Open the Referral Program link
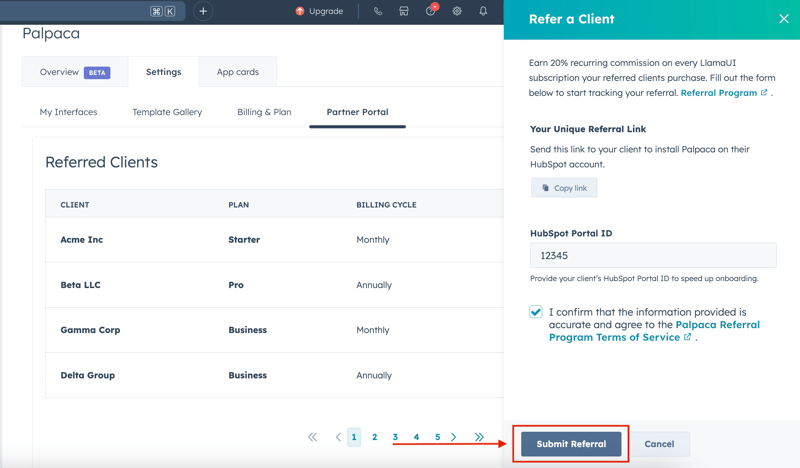Viewport: 800px width, 468px height. click(x=719, y=93)
